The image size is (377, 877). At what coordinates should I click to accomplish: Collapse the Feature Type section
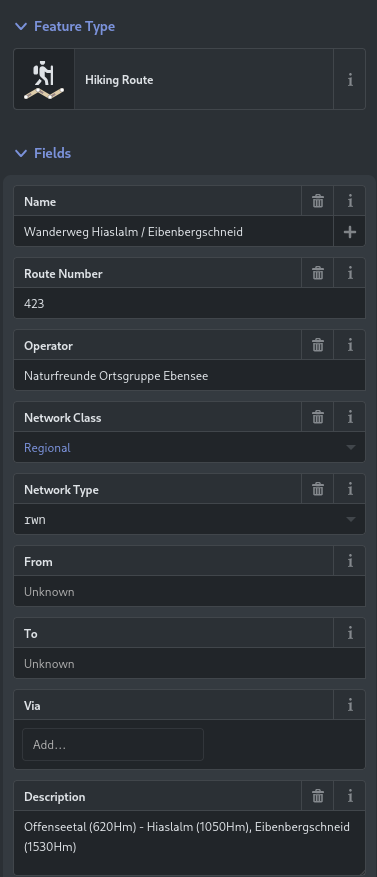(65, 26)
